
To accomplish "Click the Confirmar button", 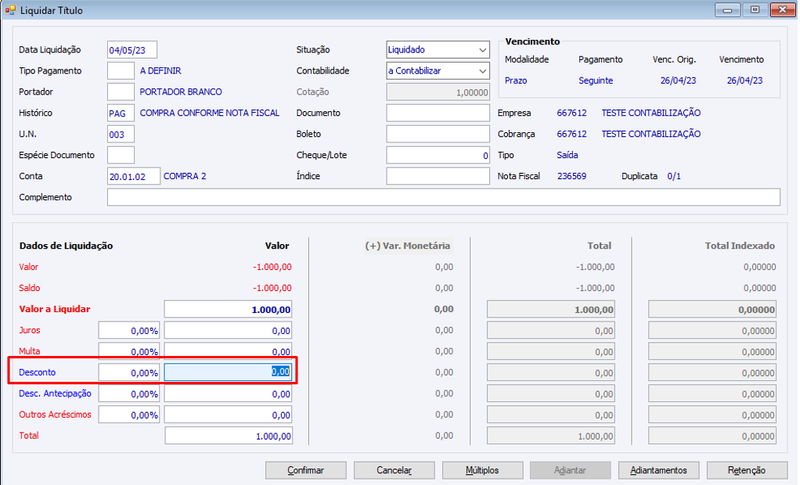I will [306, 470].
